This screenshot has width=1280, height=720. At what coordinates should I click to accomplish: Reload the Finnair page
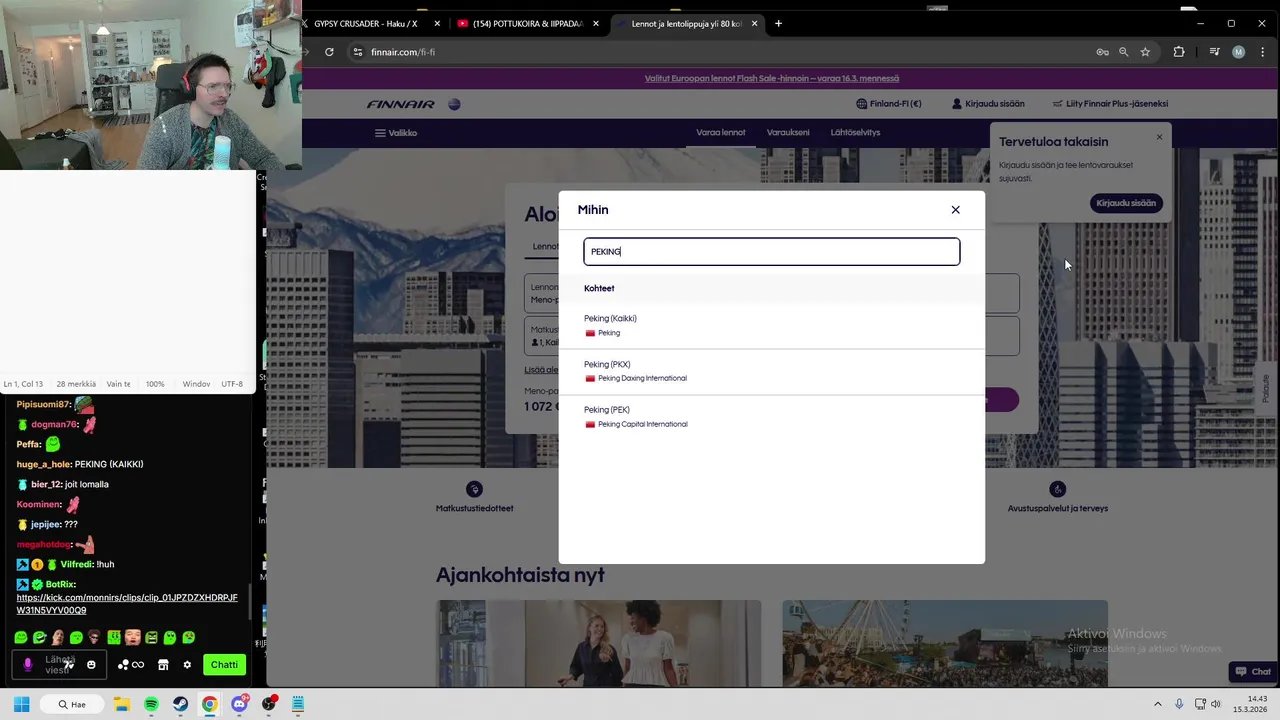coord(329,52)
